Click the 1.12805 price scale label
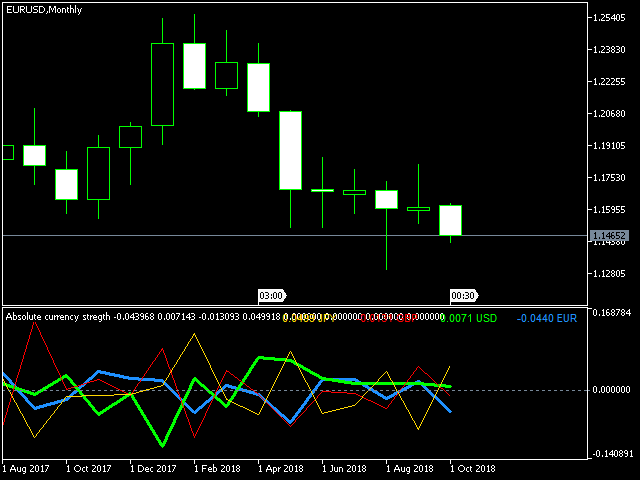 point(609,274)
